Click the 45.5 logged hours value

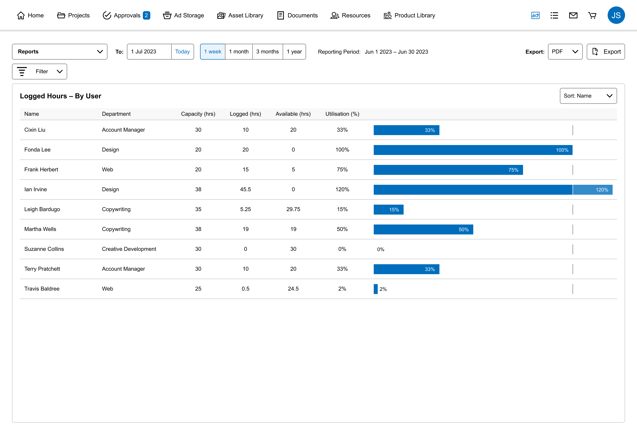(245, 189)
